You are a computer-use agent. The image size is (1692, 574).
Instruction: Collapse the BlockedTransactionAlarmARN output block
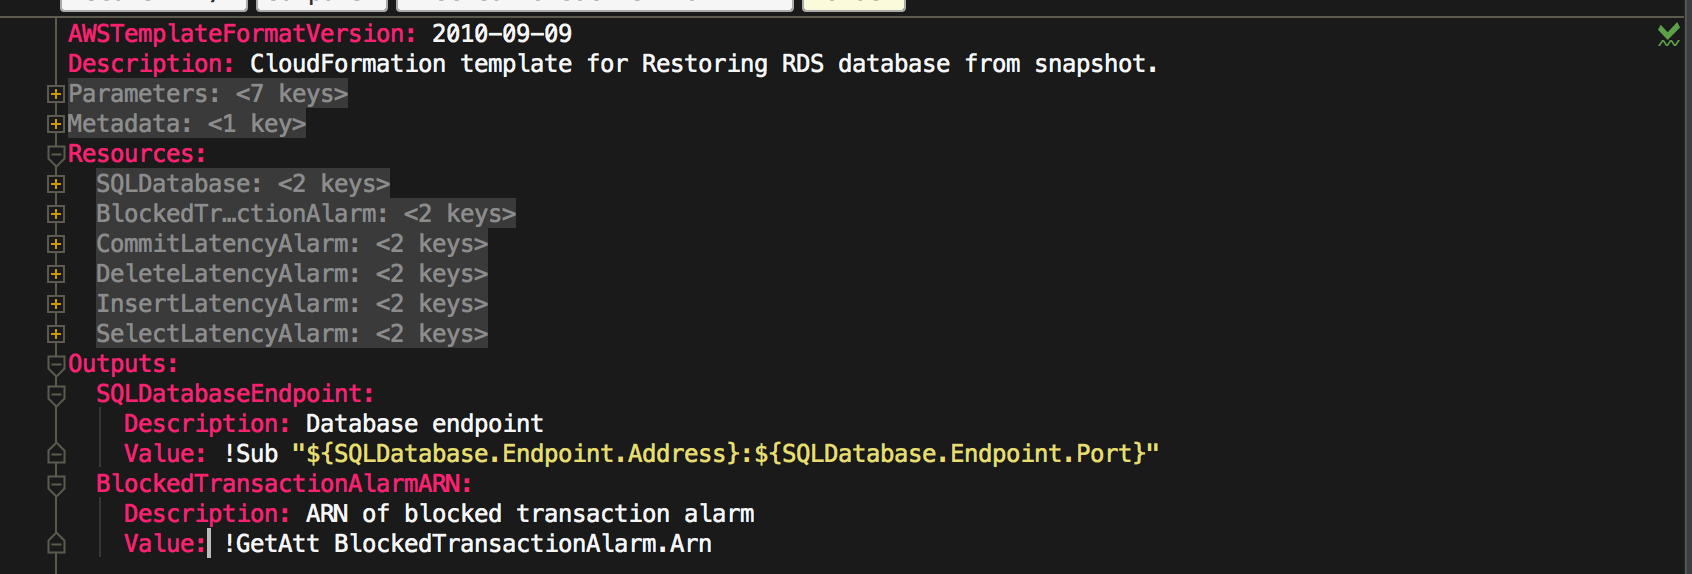pyautogui.click(x=56, y=485)
